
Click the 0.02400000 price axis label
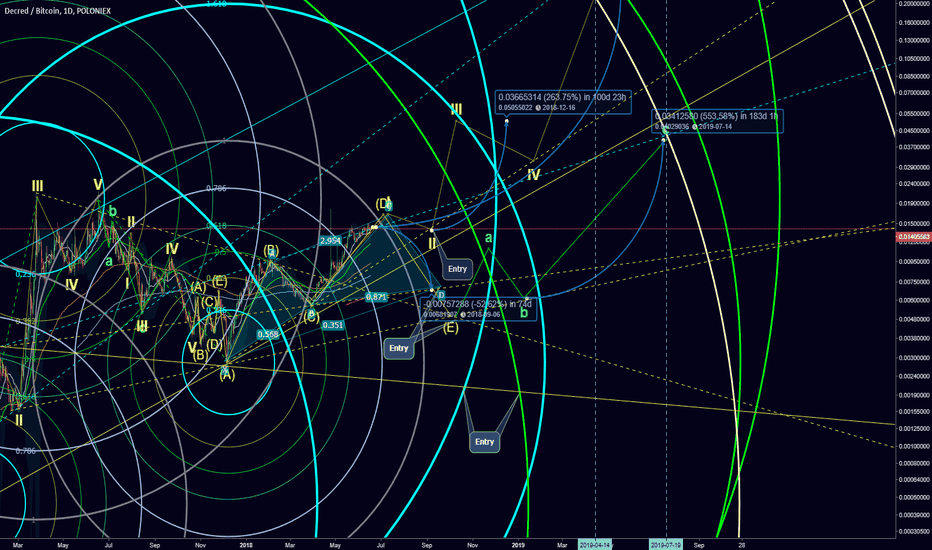click(914, 184)
